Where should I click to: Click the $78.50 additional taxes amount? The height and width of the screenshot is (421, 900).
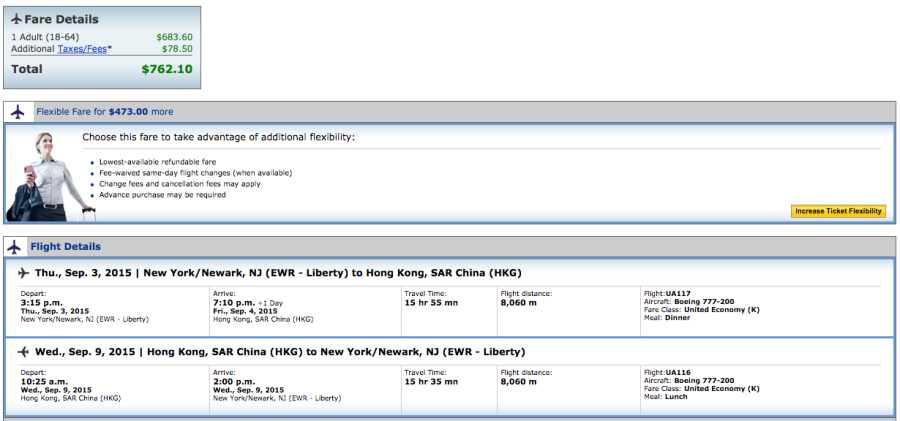pos(177,48)
